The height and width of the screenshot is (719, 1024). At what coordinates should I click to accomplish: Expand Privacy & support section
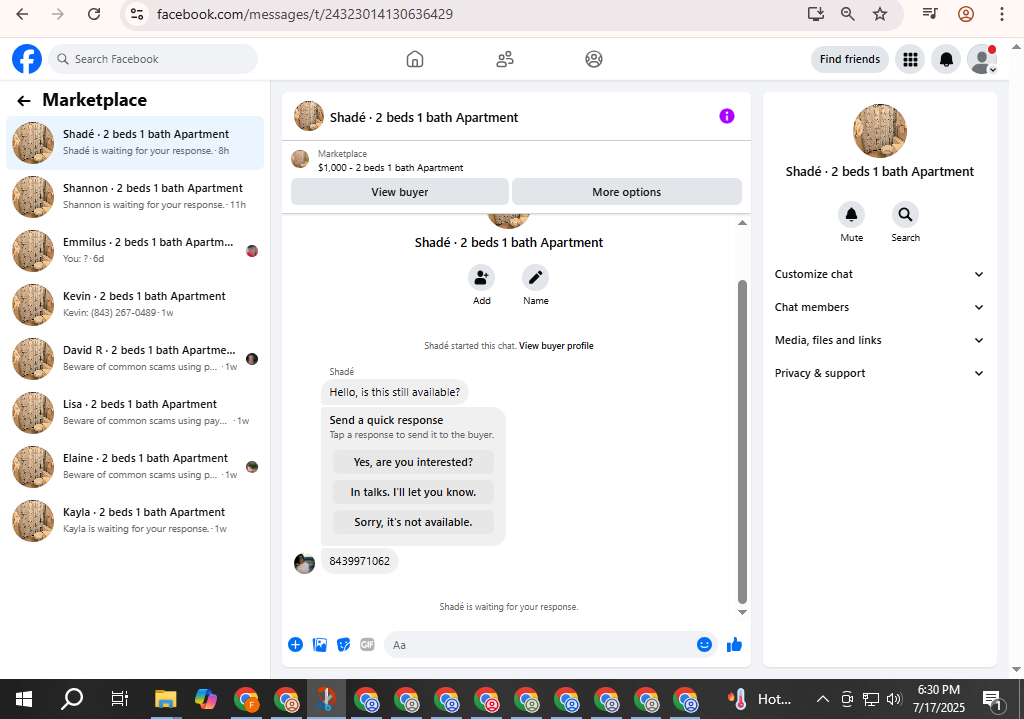pyautogui.click(x=879, y=373)
